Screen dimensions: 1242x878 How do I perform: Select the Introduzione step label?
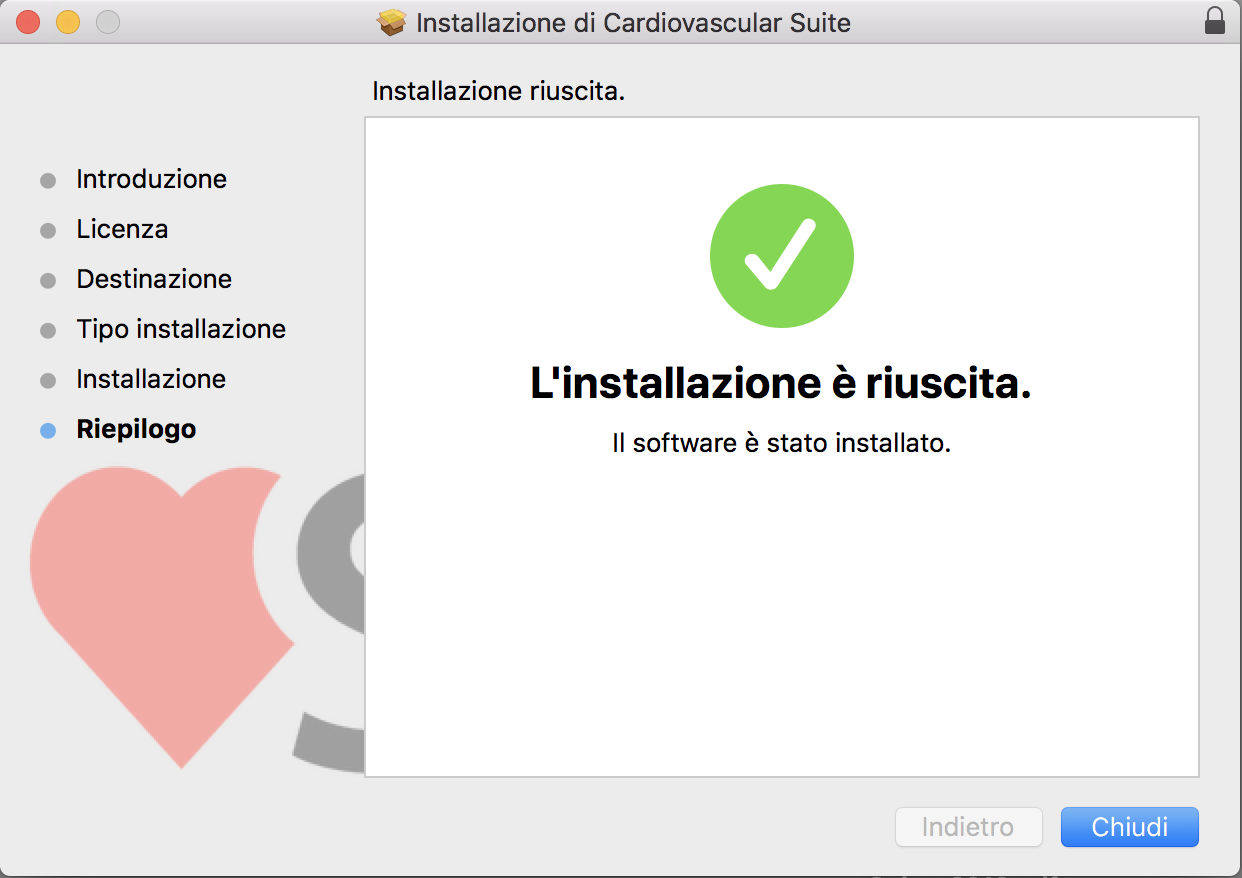pyautogui.click(x=151, y=179)
